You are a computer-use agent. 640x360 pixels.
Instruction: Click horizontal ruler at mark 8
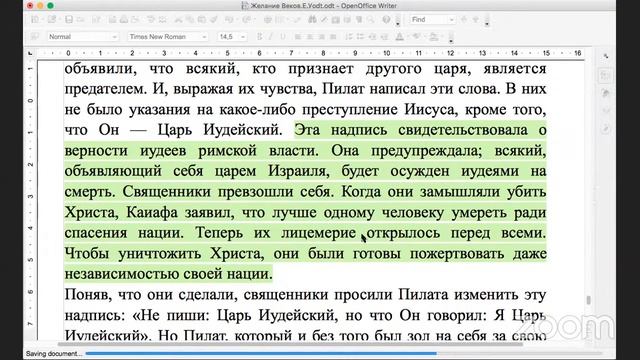click(323, 53)
